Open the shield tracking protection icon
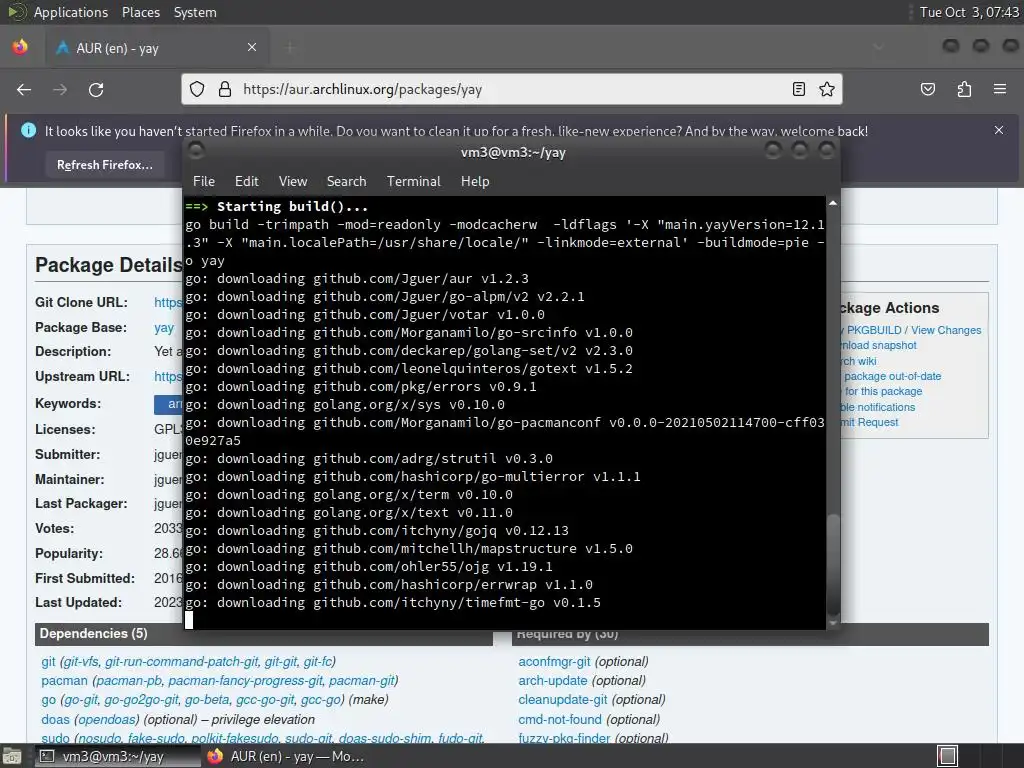The width and height of the screenshot is (1024, 768). (x=197, y=89)
